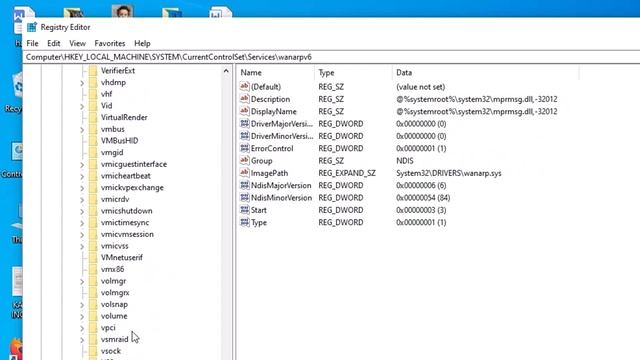Click the NDIS data value

point(404,161)
